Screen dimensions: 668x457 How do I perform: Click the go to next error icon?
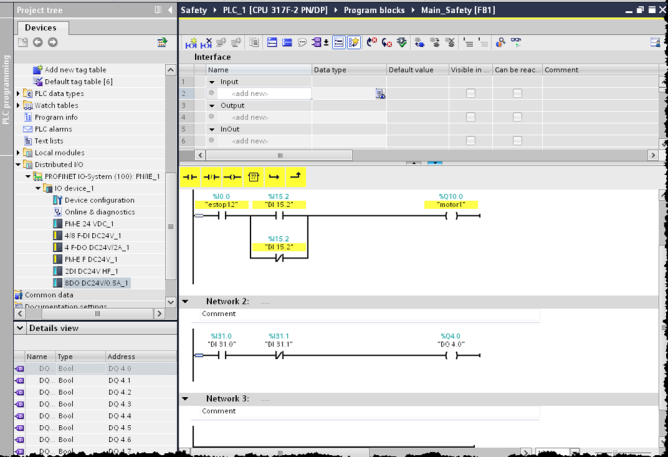tap(386, 42)
